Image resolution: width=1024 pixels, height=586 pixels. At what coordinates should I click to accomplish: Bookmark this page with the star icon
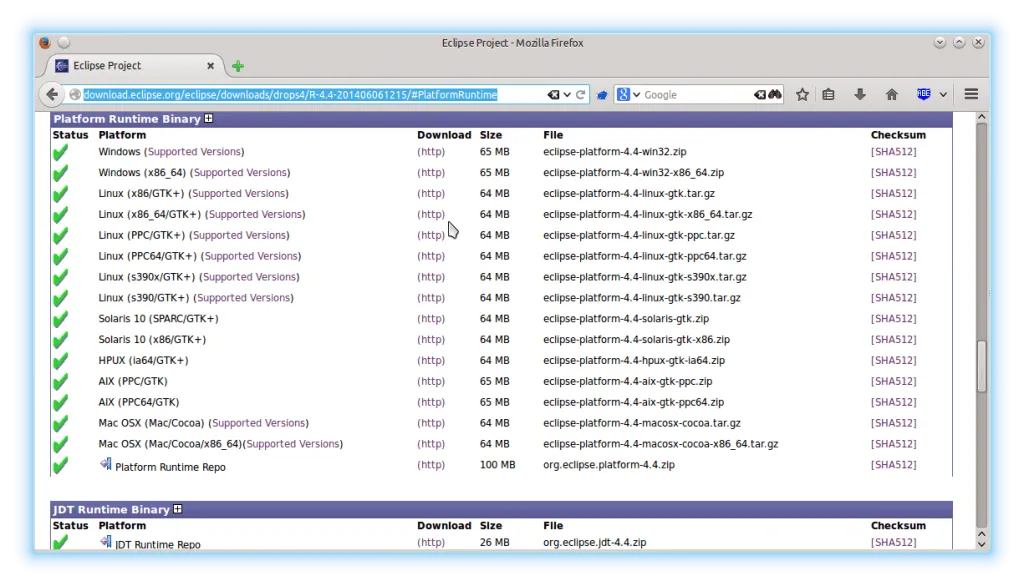coord(802,95)
